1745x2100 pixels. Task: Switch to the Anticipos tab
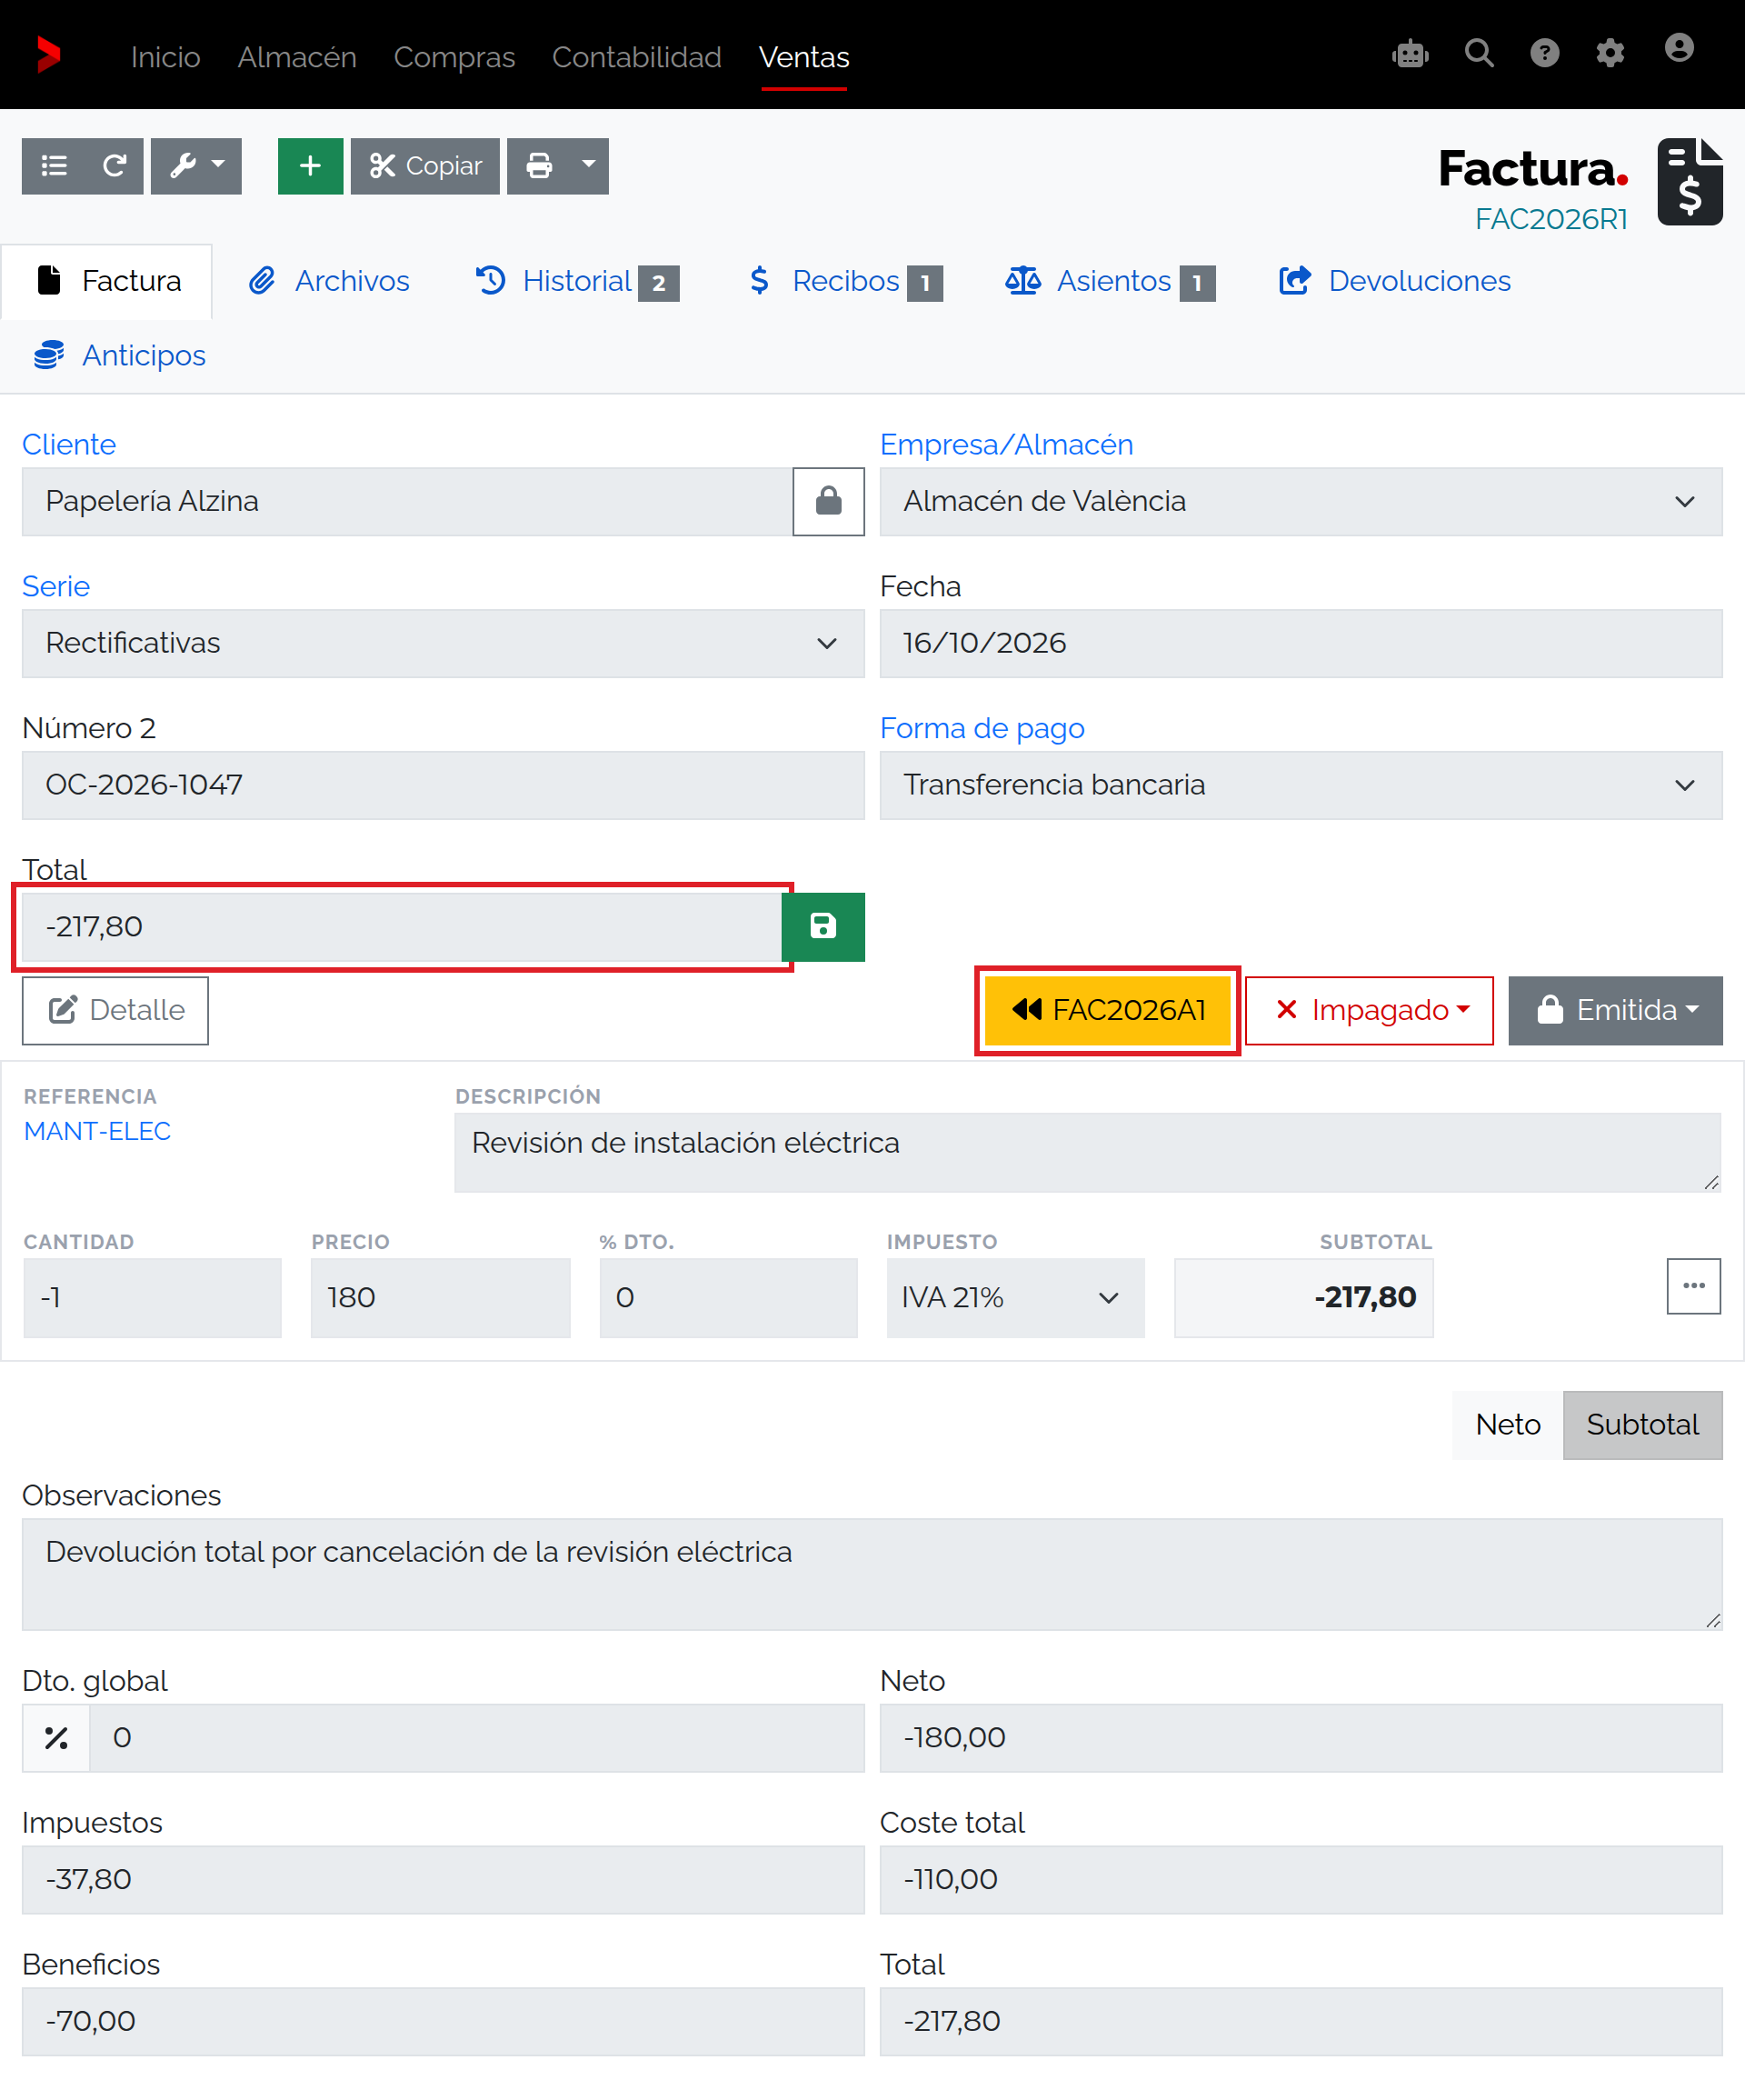[119, 355]
